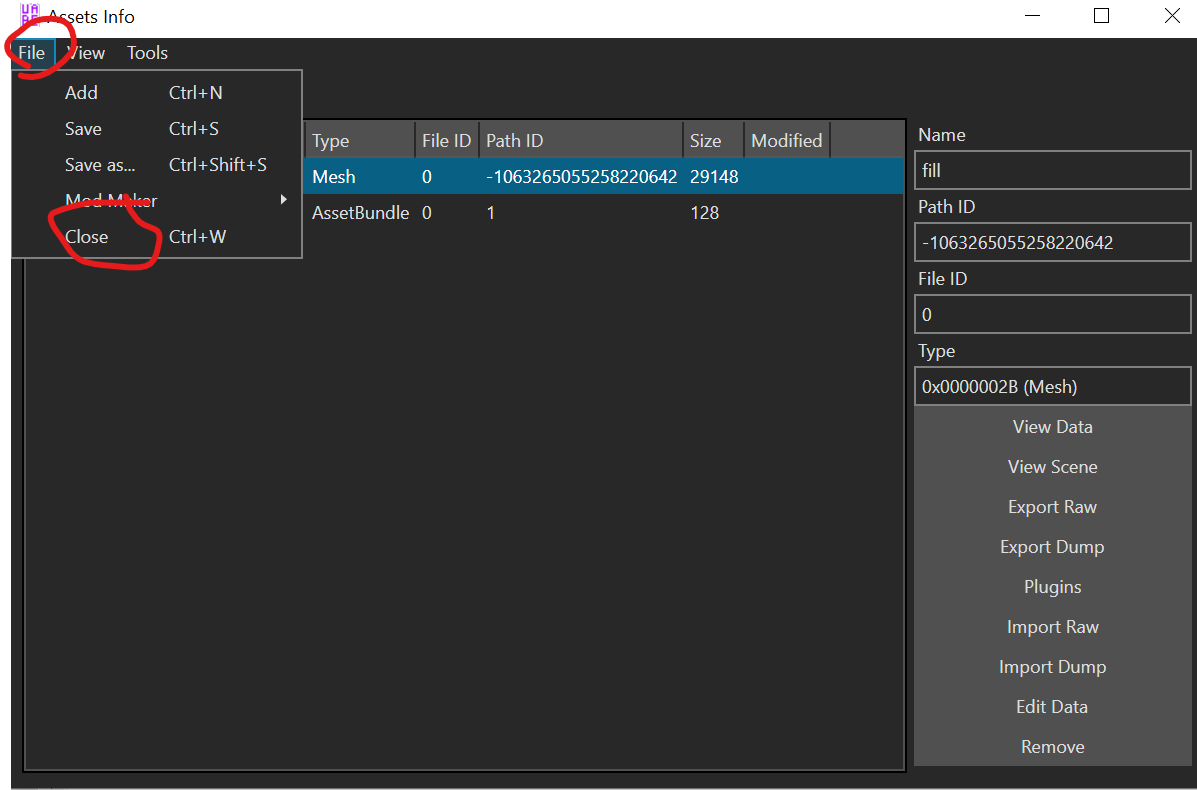Click the Import Dump button
Image resolution: width=1197 pixels, height=790 pixels.
1053,667
